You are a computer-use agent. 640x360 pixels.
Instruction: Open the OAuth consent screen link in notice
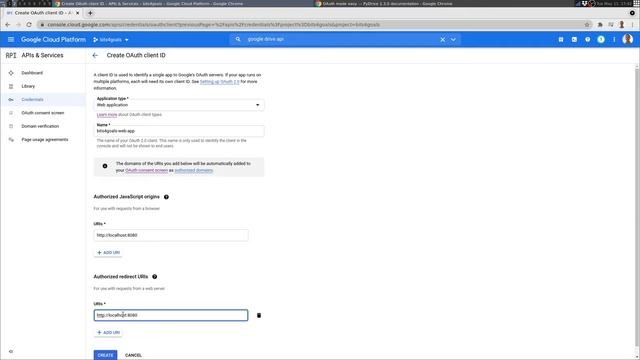(x=147, y=170)
